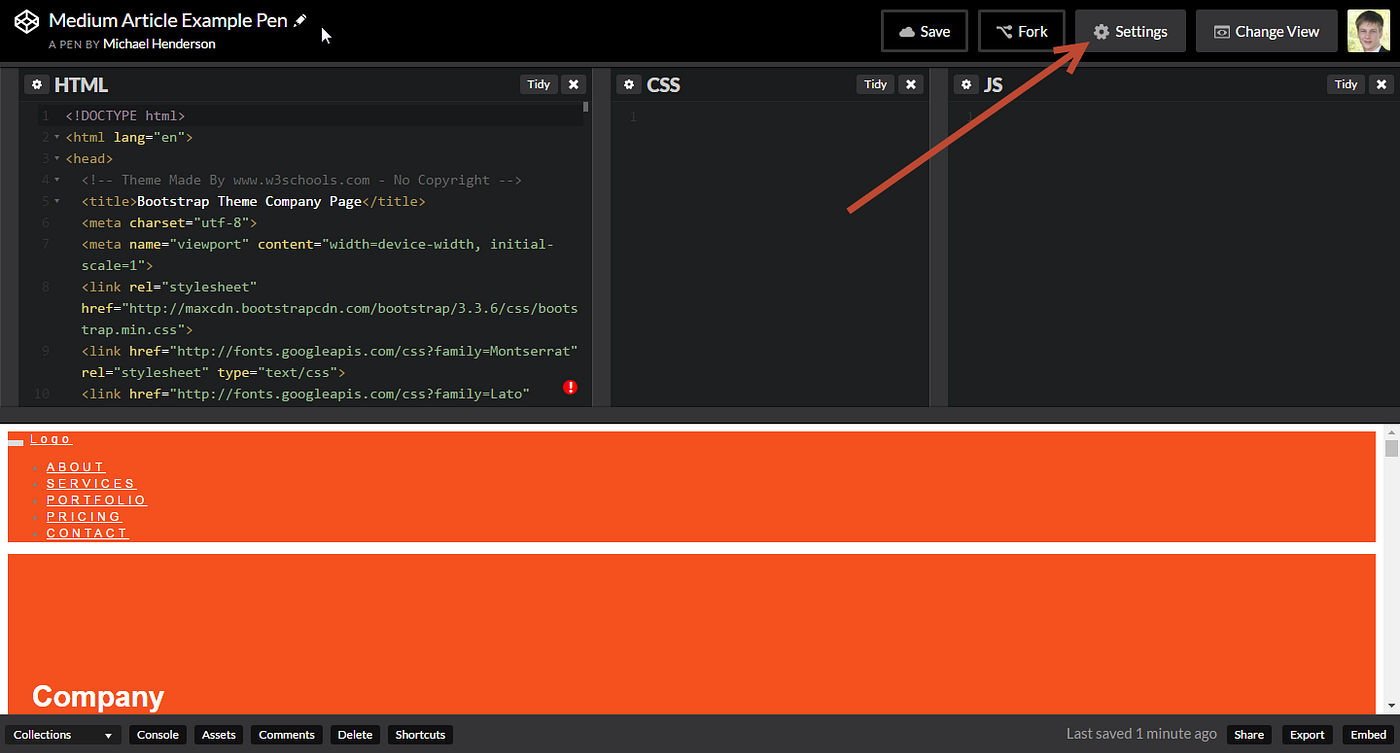Close the CSS editor panel

point(910,84)
